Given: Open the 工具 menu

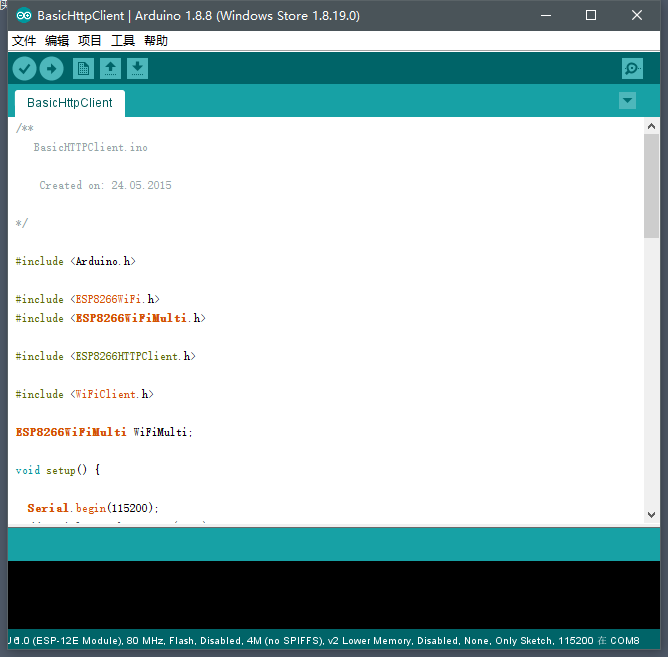Looking at the screenshot, I should point(123,41).
